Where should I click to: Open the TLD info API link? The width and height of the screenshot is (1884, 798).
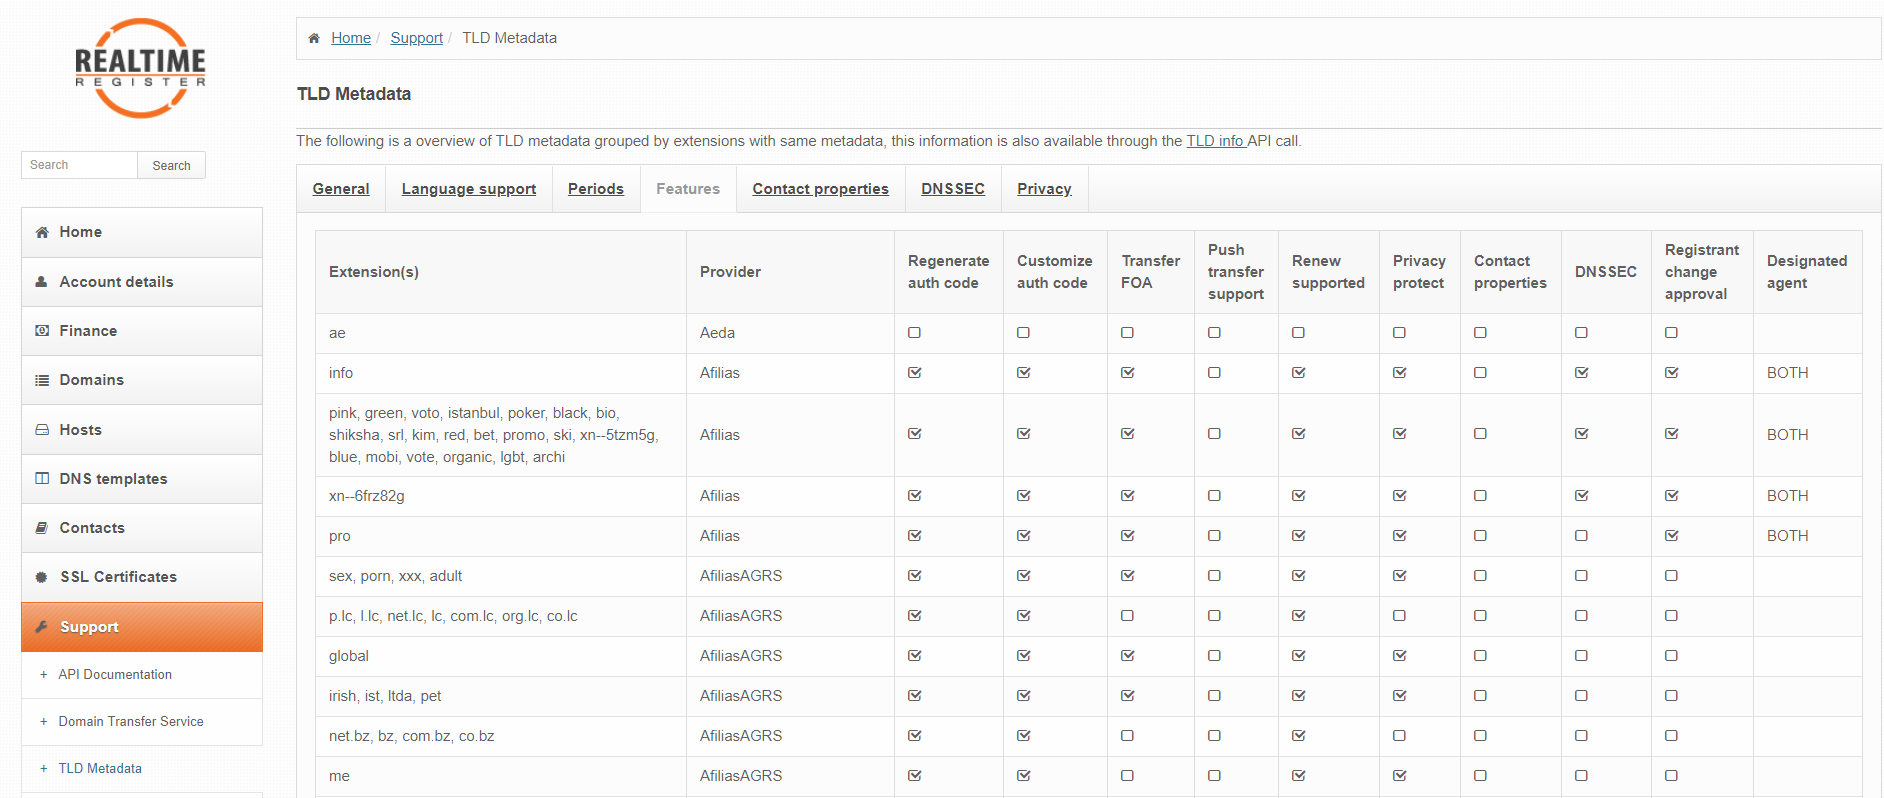coord(1215,141)
